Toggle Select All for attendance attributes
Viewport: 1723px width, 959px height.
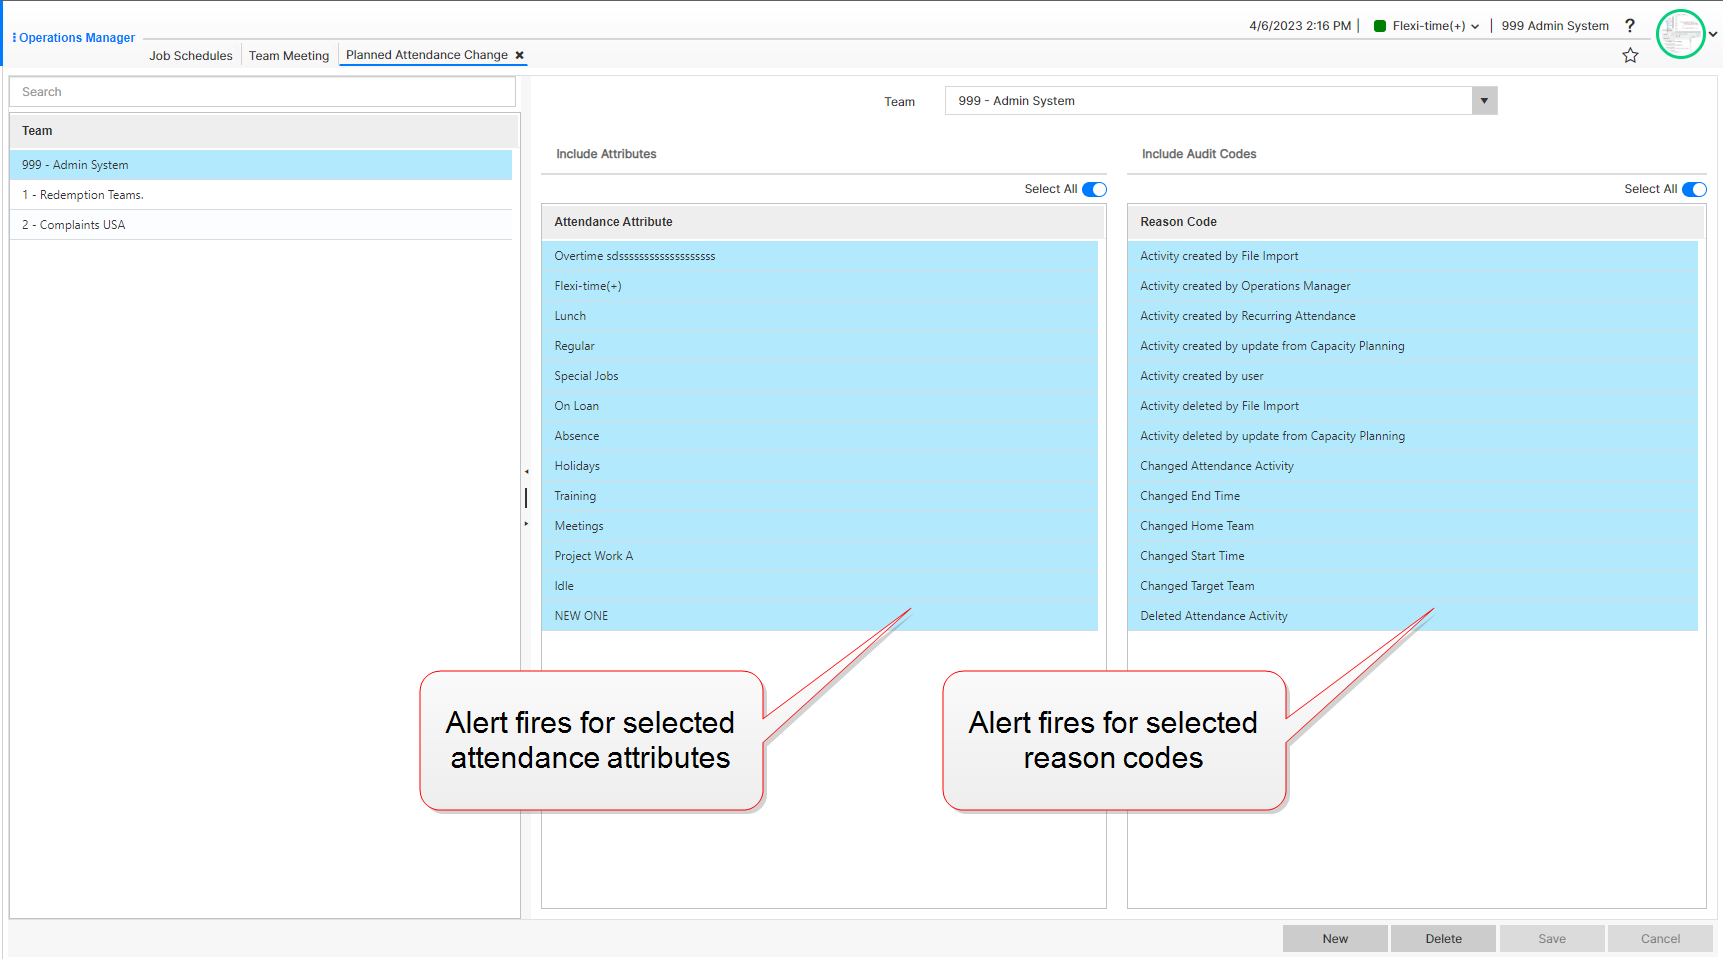coord(1094,190)
